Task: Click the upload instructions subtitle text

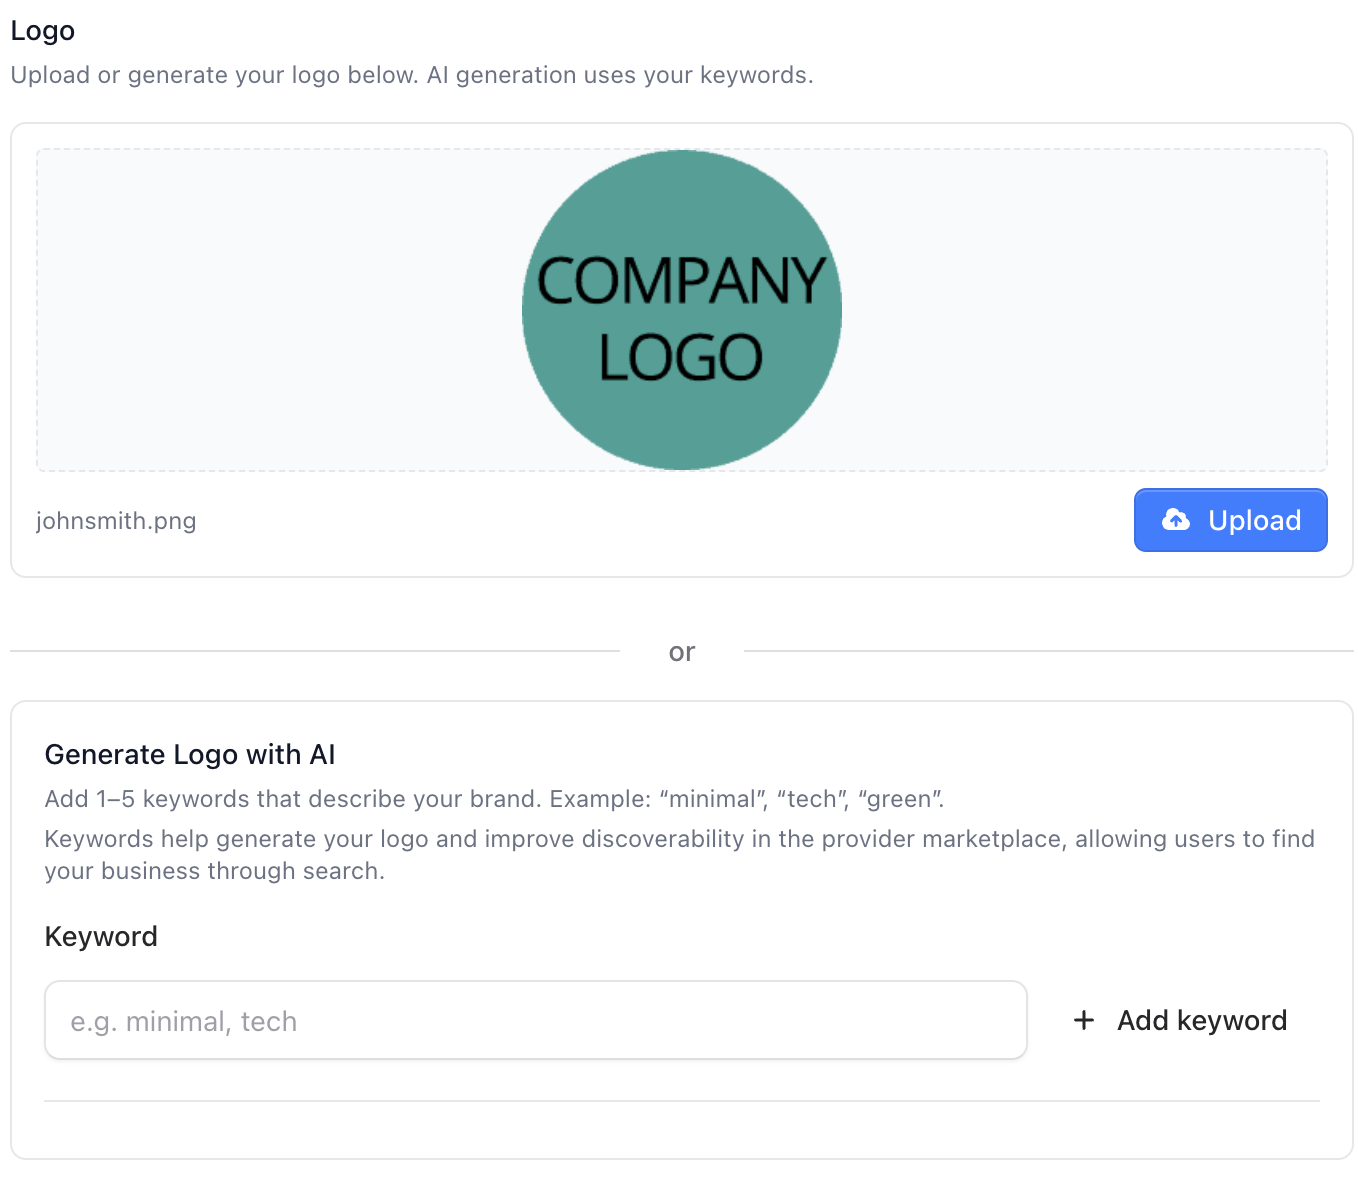Action: (x=411, y=74)
